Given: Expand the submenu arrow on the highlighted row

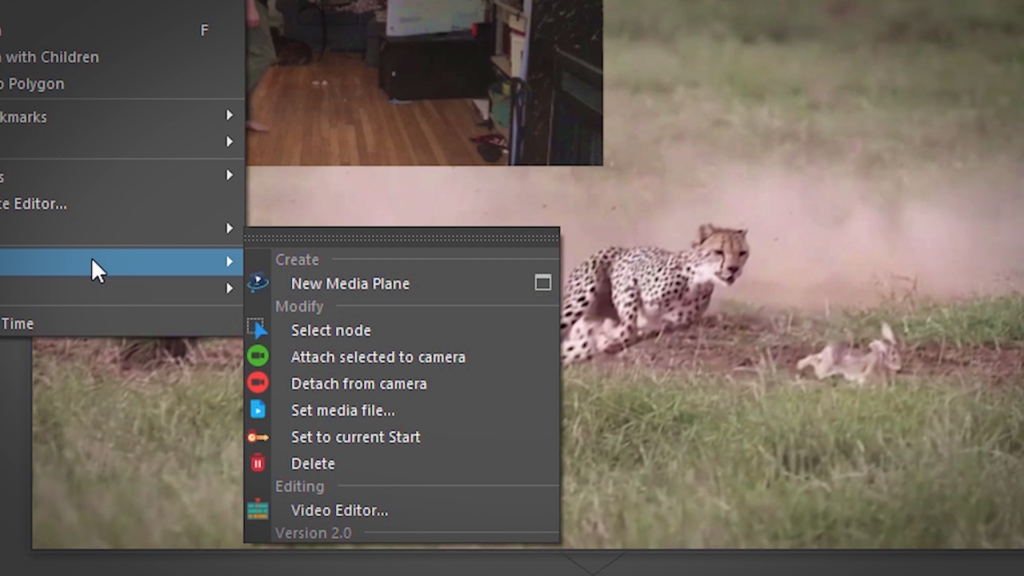Looking at the screenshot, I should coord(229,261).
